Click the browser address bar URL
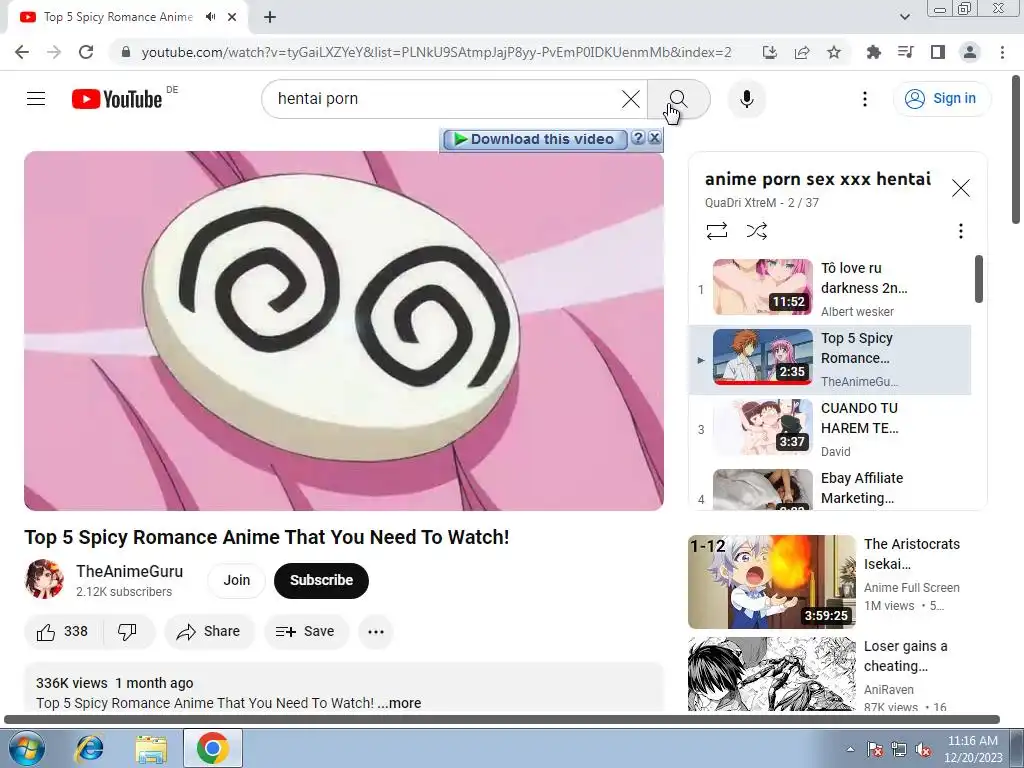This screenshot has height=768, width=1024. [436, 52]
